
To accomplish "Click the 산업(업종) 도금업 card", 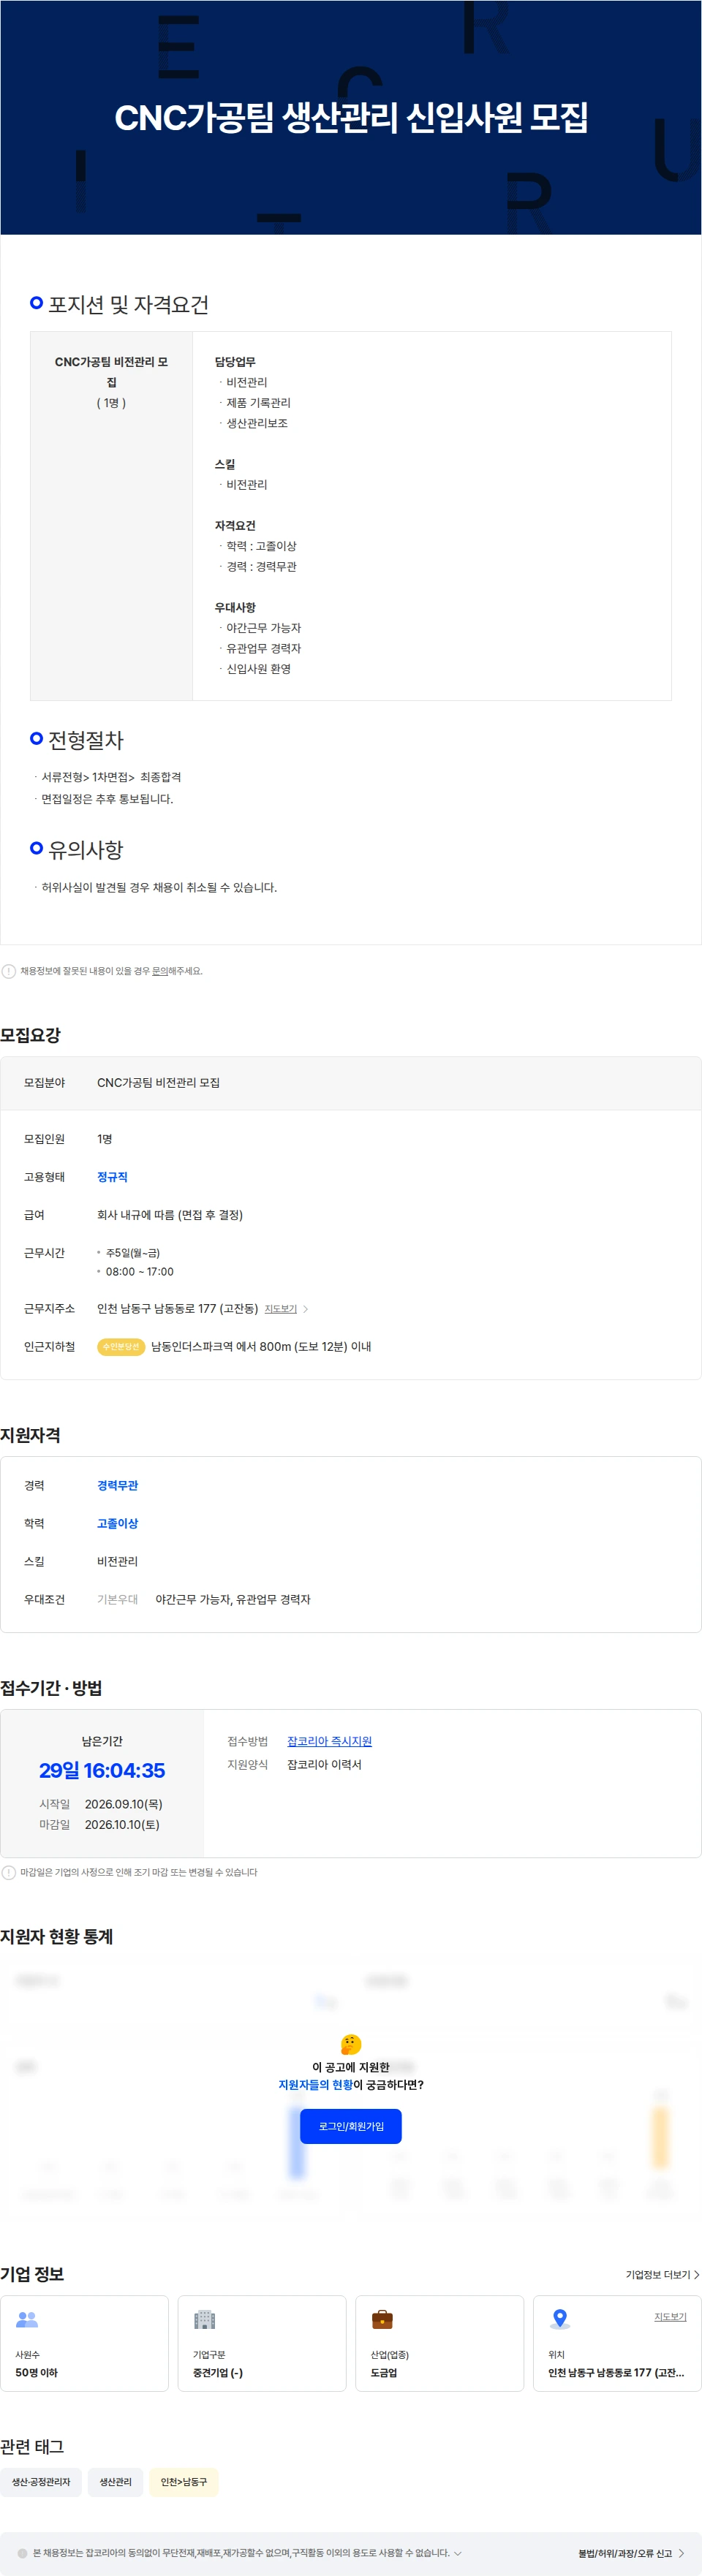I will (x=440, y=2343).
